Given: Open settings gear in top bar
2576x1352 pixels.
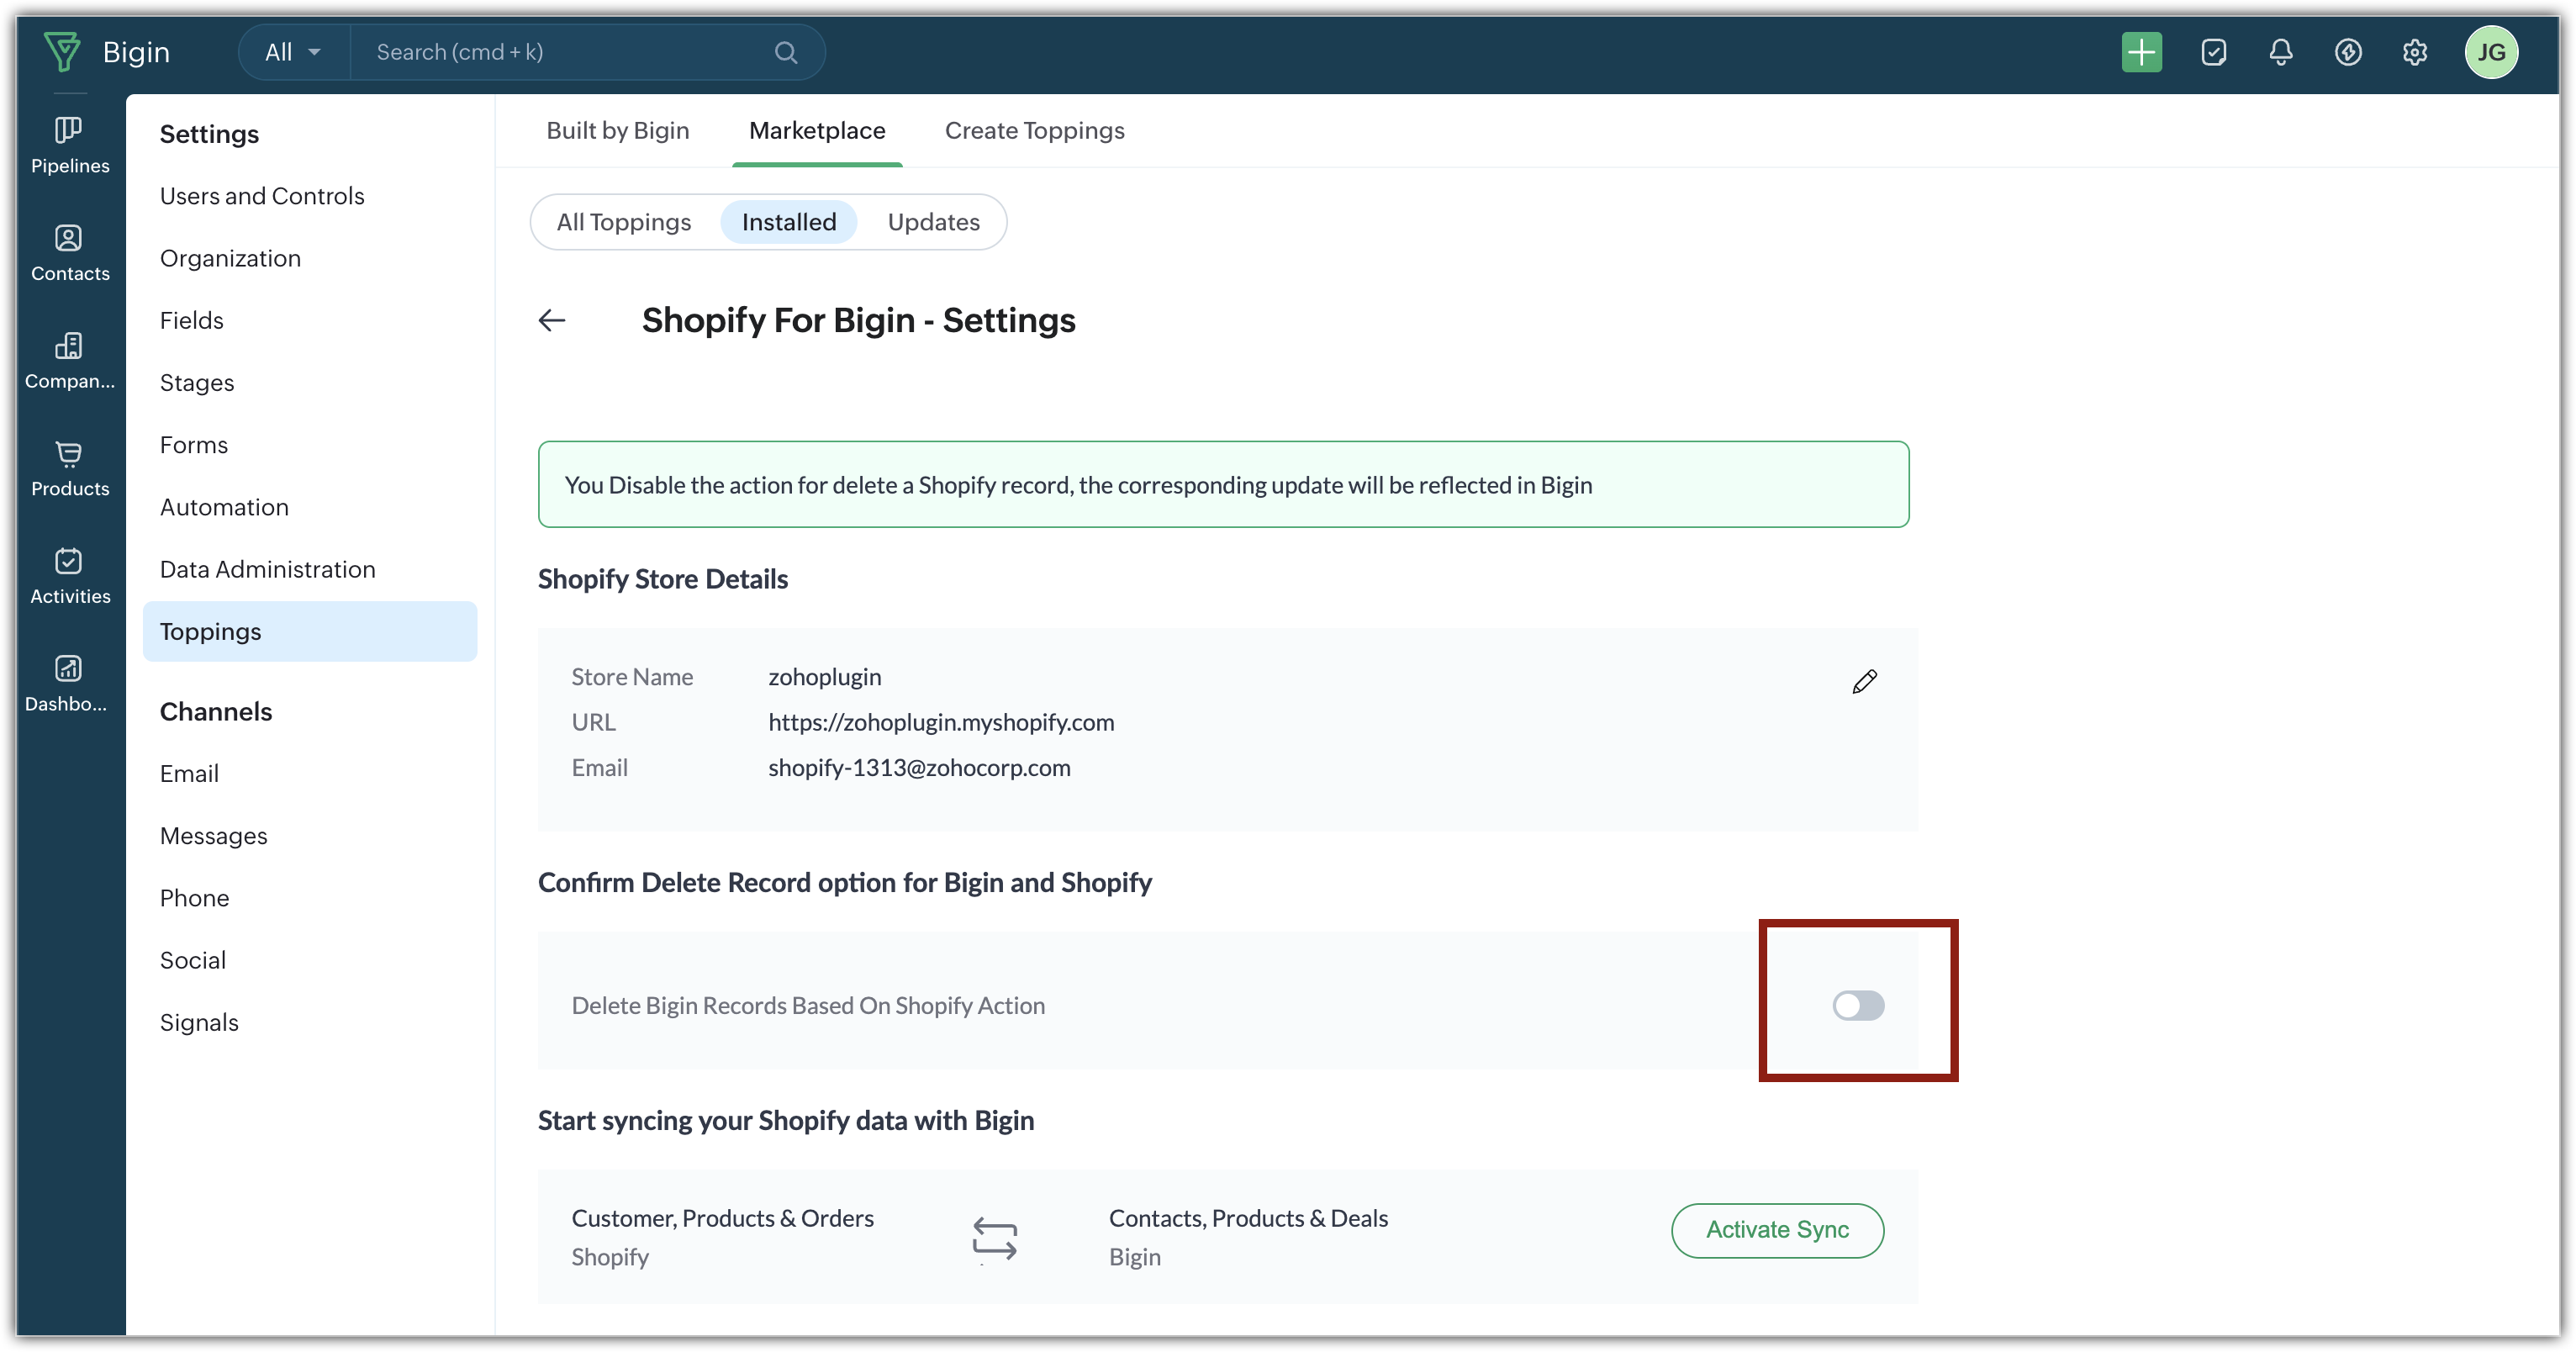Looking at the screenshot, I should click(x=2415, y=52).
